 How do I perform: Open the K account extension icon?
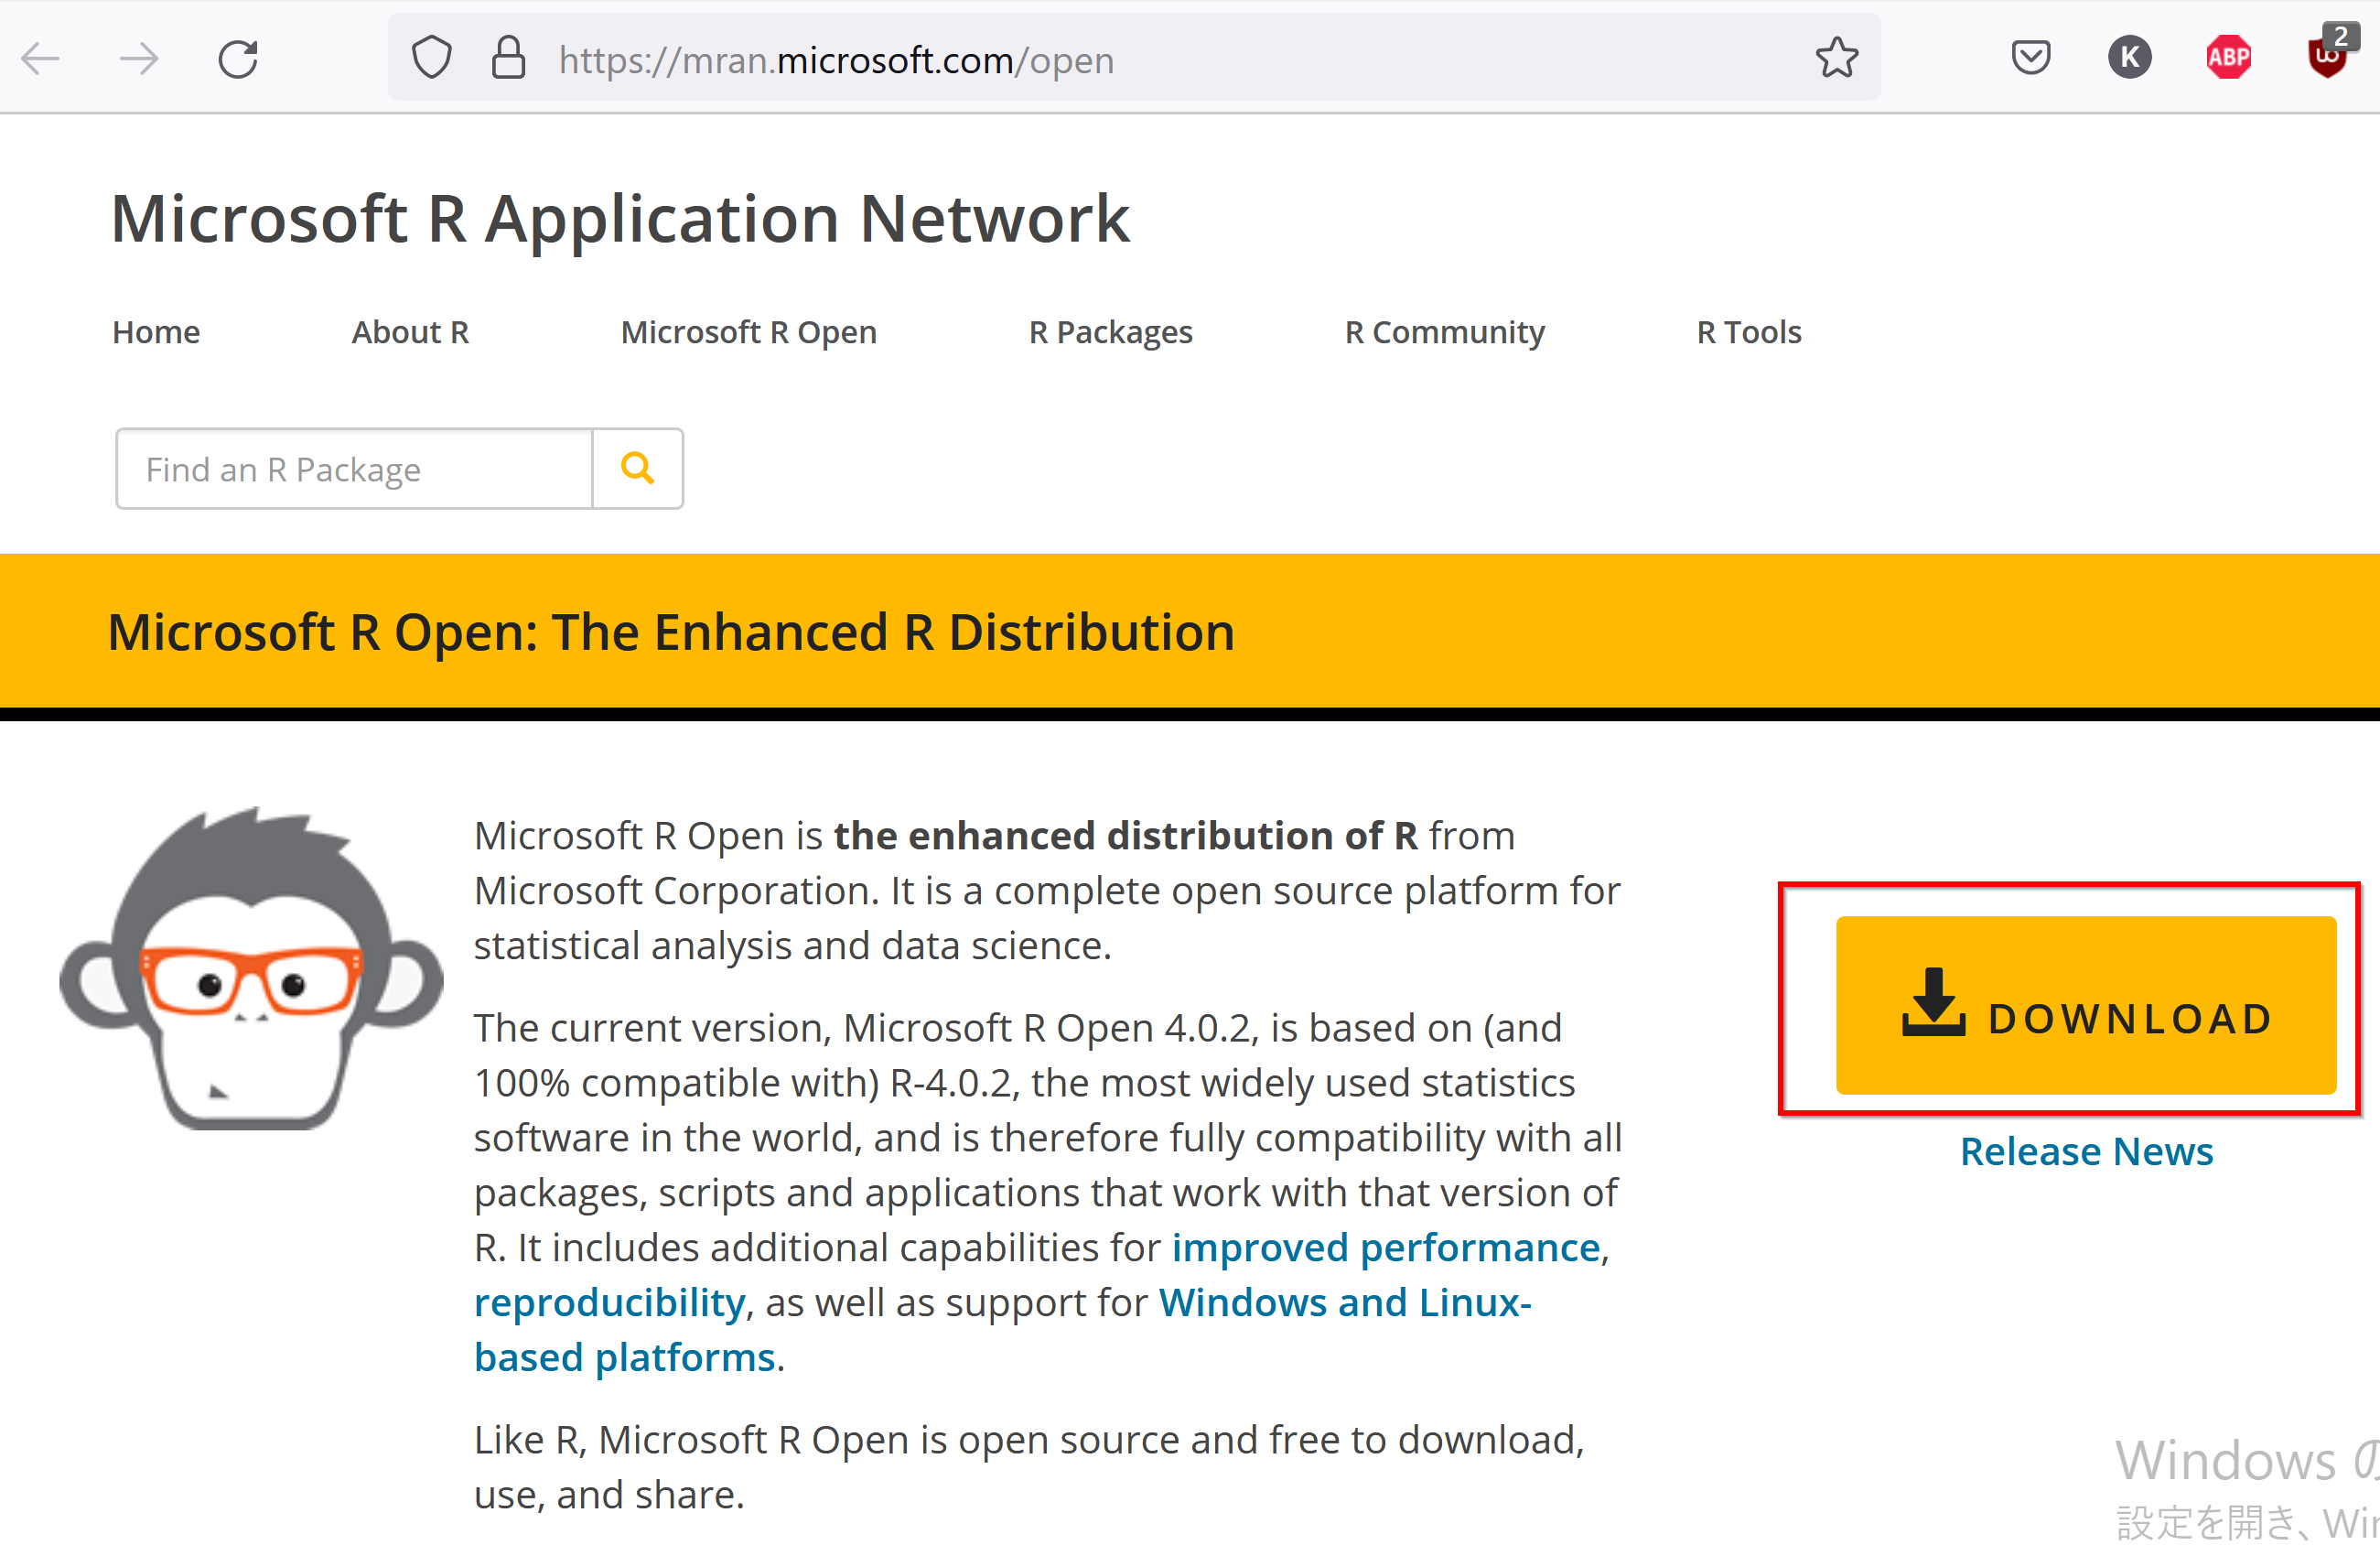2129,57
